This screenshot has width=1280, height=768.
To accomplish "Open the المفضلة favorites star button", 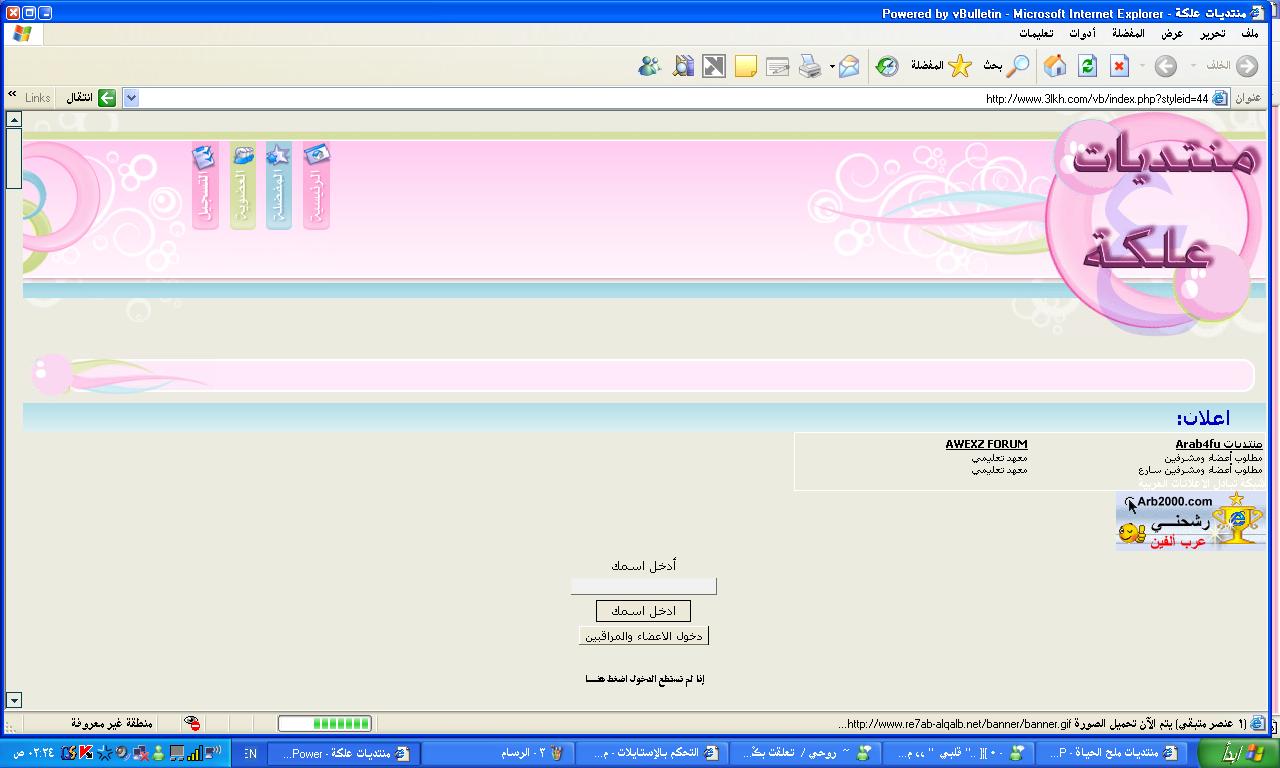I will [x=942, y=67].
